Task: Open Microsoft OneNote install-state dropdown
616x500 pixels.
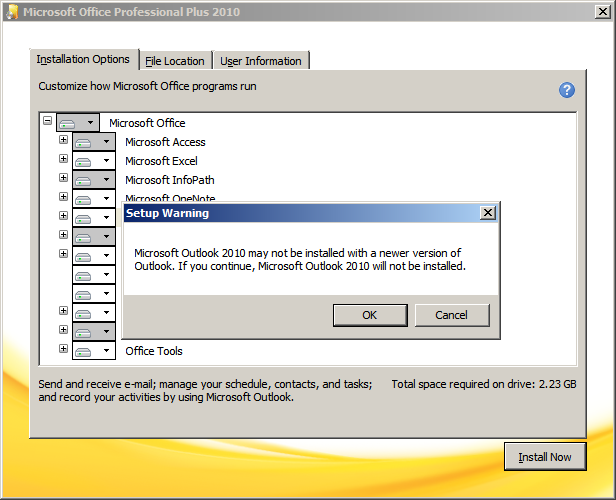Action: pyautogui.click(x=94, y=198)
